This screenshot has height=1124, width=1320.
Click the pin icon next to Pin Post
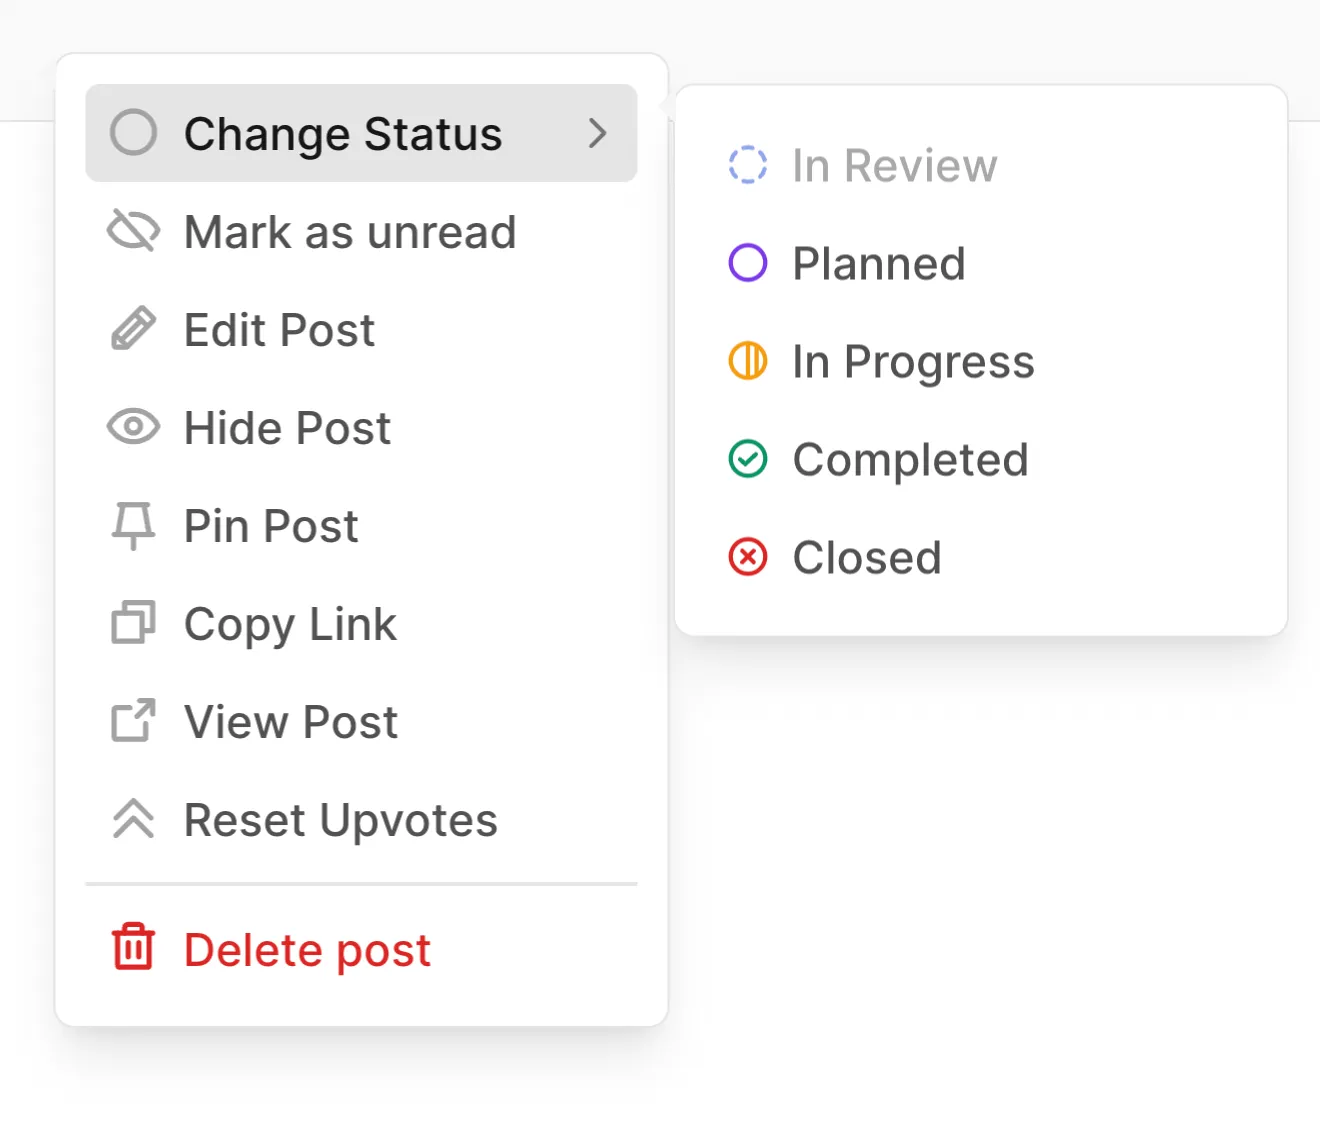133,525
